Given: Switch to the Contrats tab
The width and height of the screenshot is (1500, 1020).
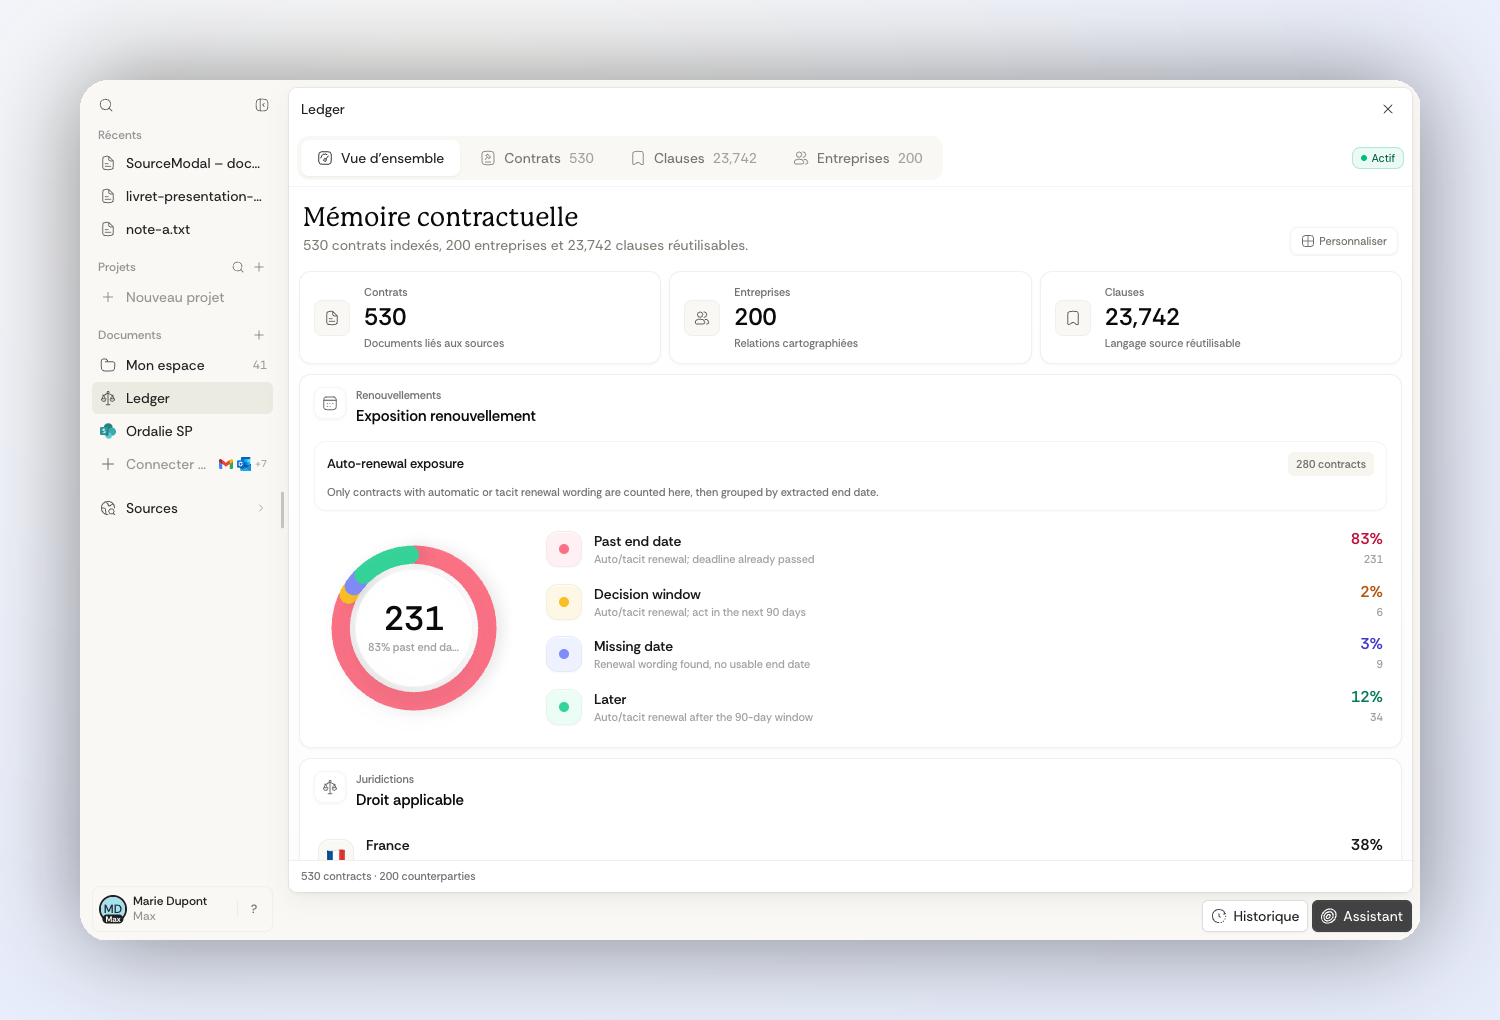Looking at the screenshot, I should [x=537, y=158].
